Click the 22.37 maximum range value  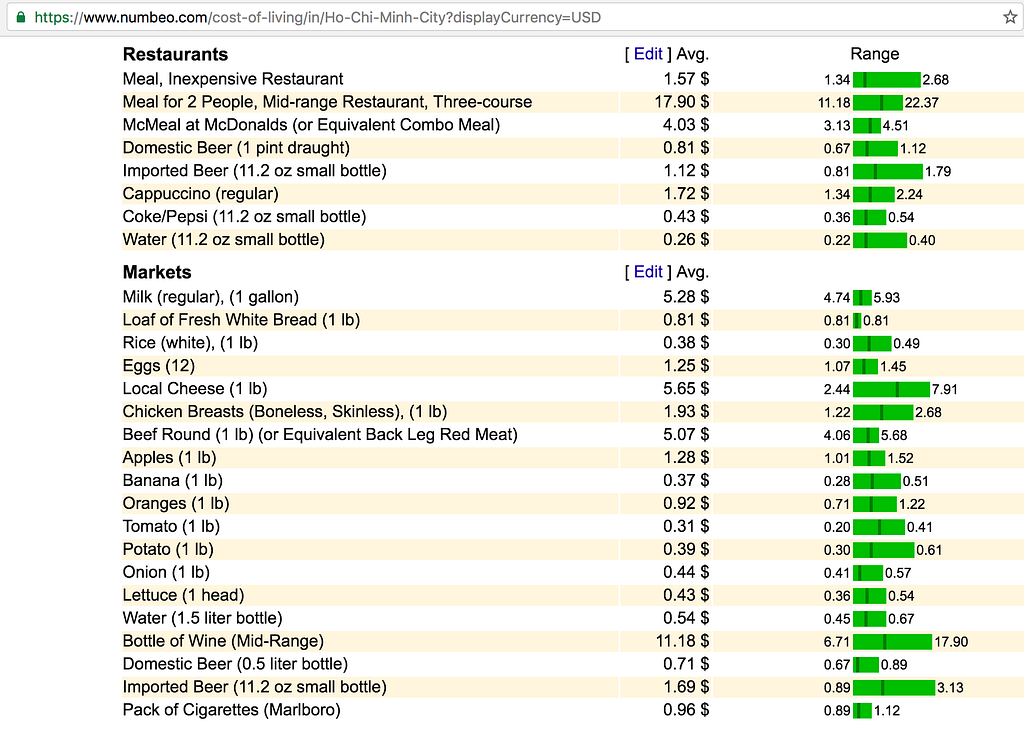(921, 103)
